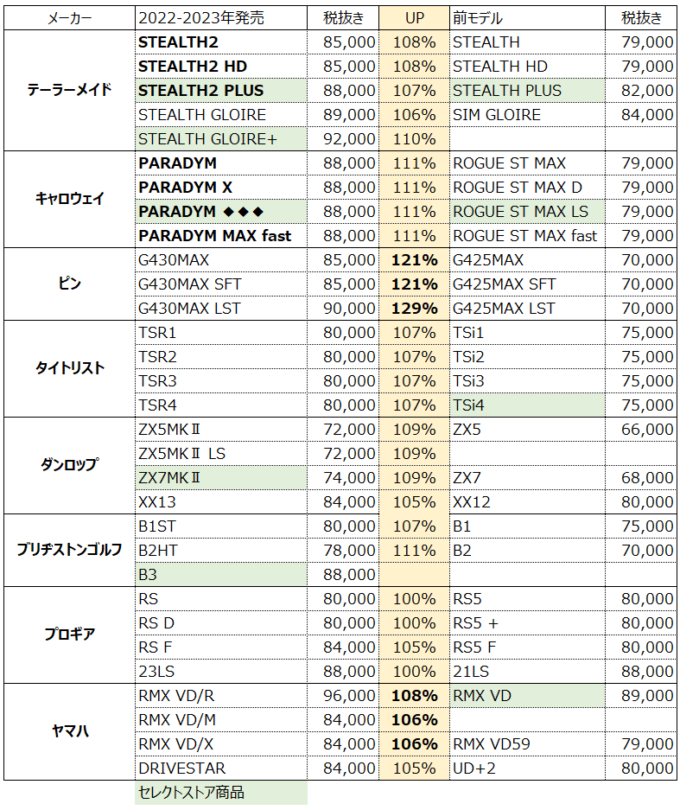Click the メーカー header cell
Viewport: 680px width, 810px height.
69,18
